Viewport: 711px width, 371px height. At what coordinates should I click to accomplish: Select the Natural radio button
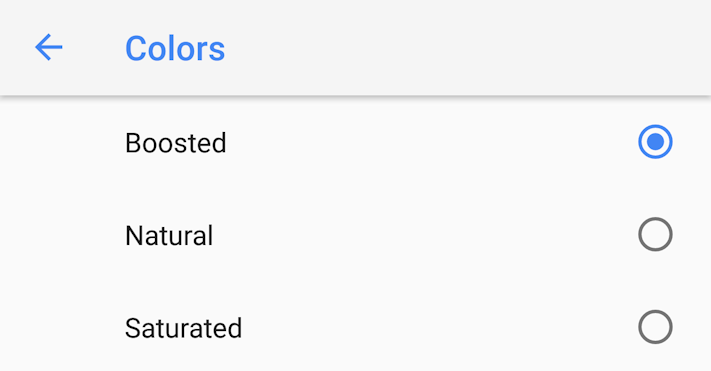[655, 234]
